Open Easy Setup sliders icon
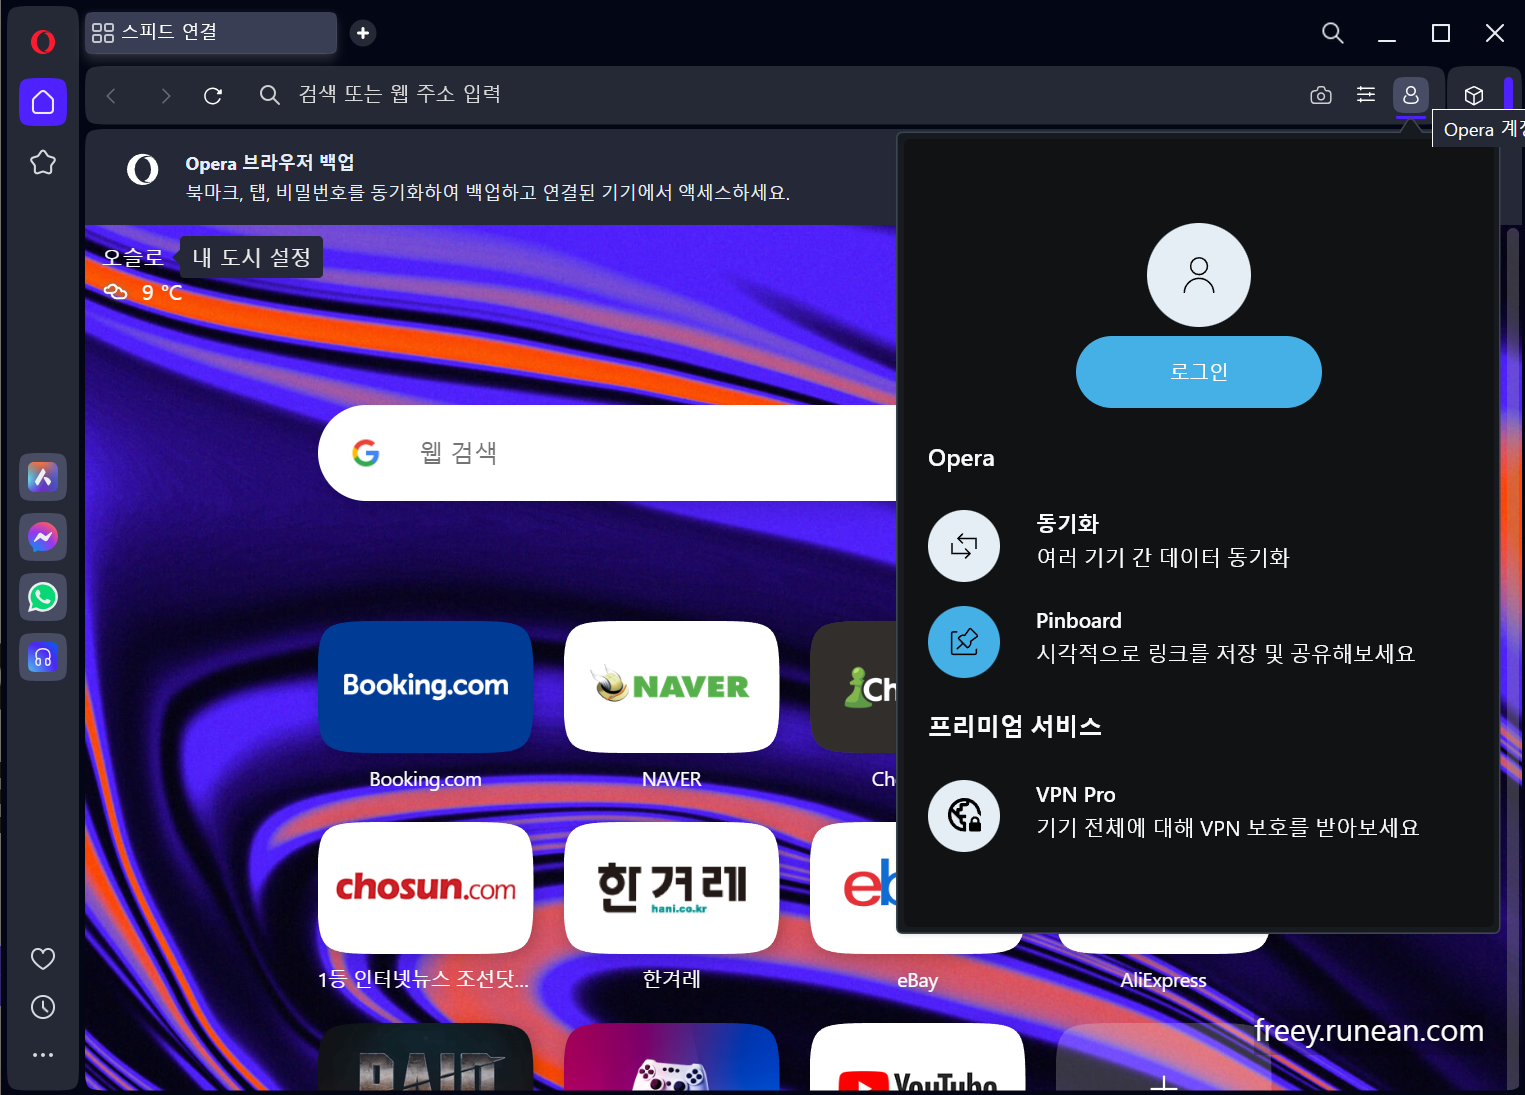This screenshot has width=1525, height=1095. coord(1366,94)
